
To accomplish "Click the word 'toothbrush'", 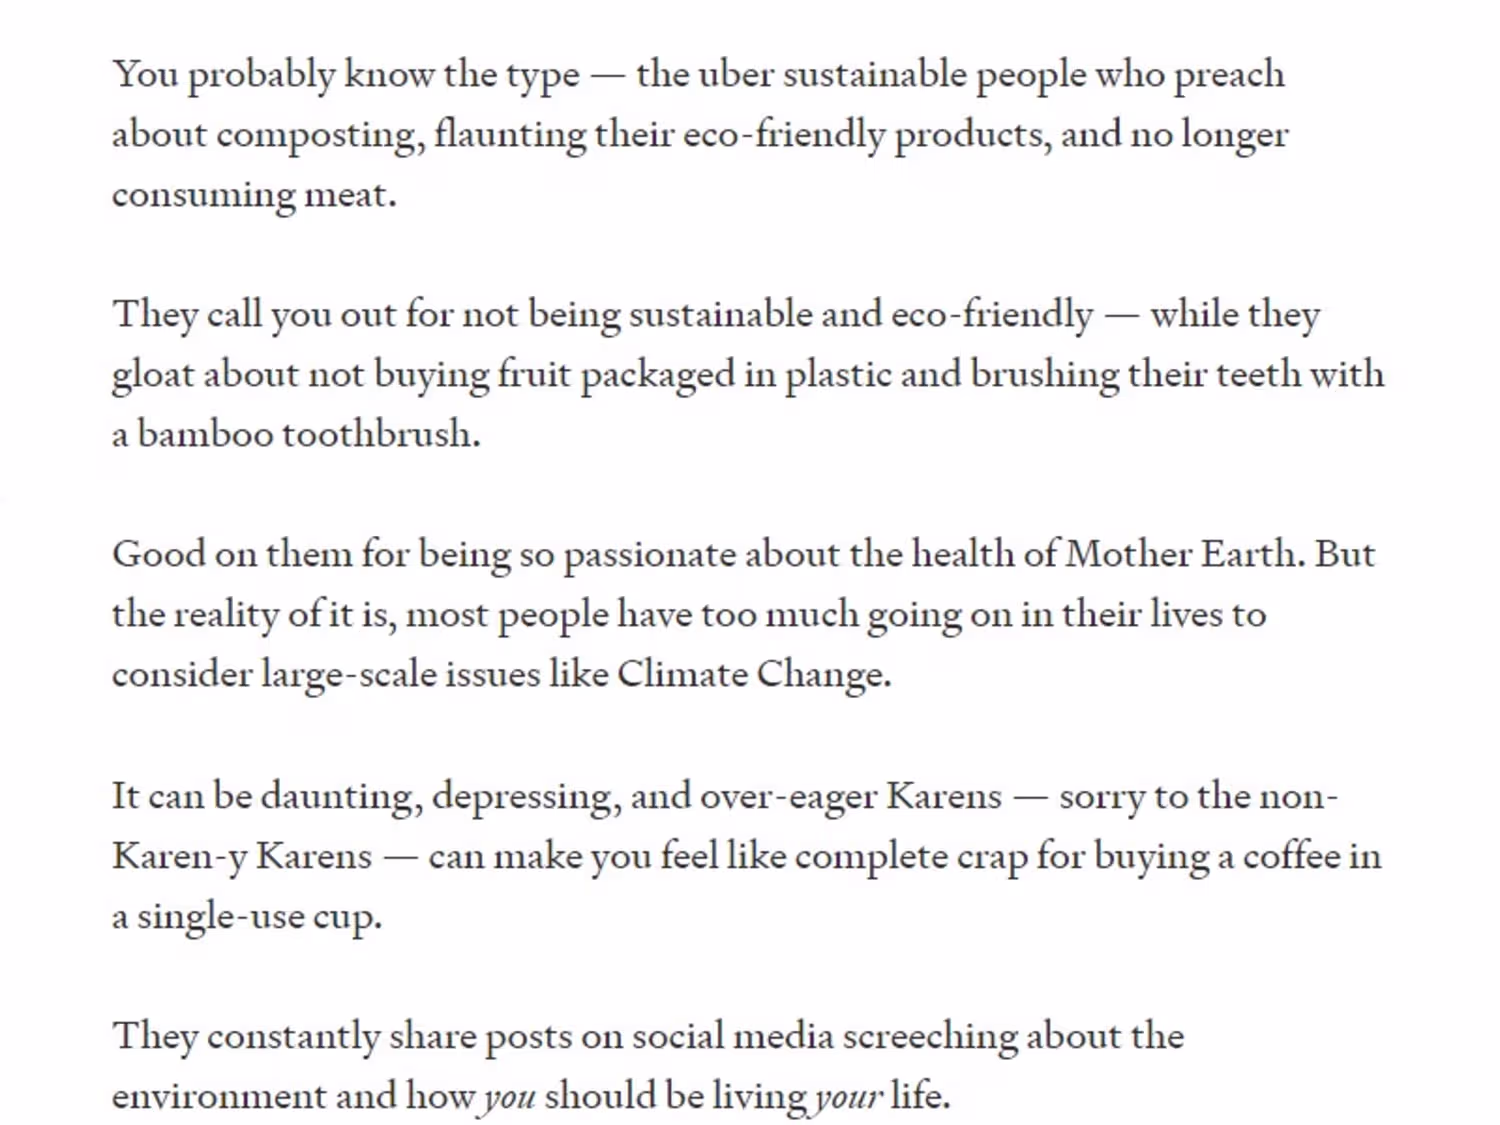I will pos(381,435).
